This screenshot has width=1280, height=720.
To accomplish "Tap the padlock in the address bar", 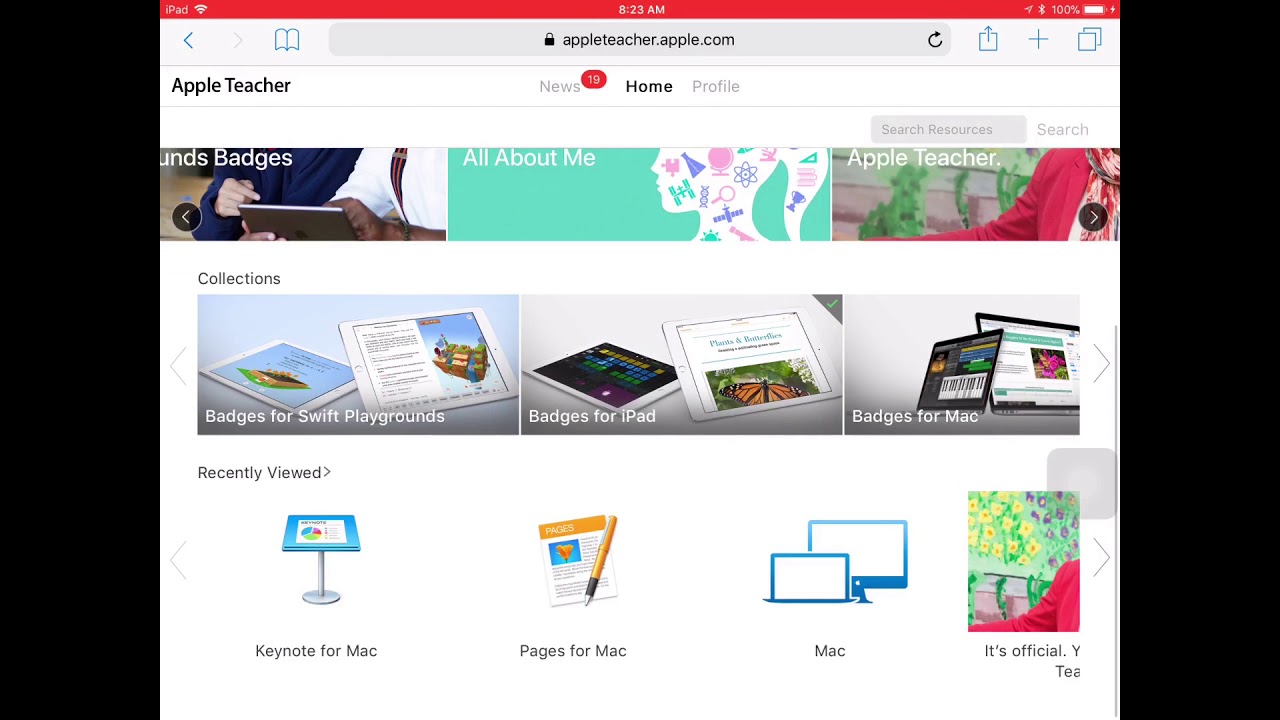I will coord(549,40).
